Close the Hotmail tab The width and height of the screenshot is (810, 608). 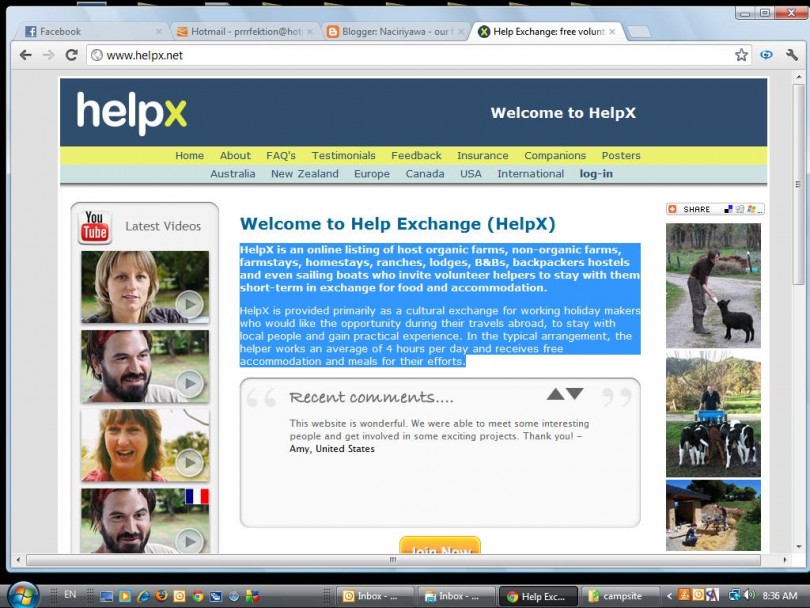click(310, 32)
